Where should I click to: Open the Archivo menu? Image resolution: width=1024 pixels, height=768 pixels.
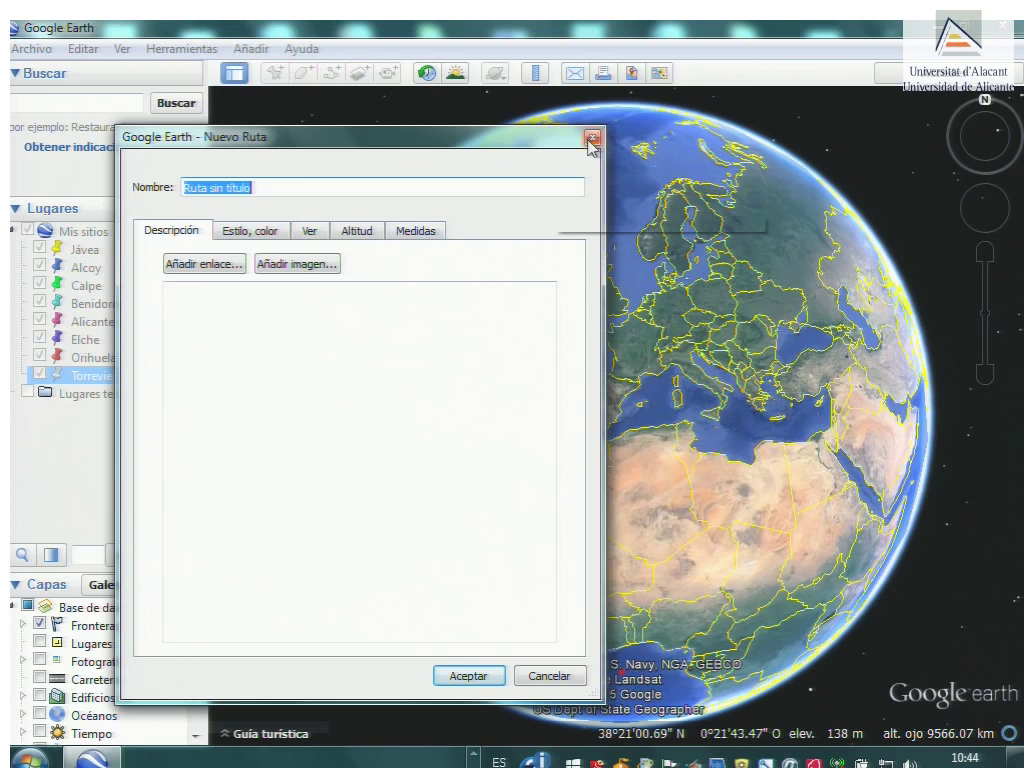[31, 49]
